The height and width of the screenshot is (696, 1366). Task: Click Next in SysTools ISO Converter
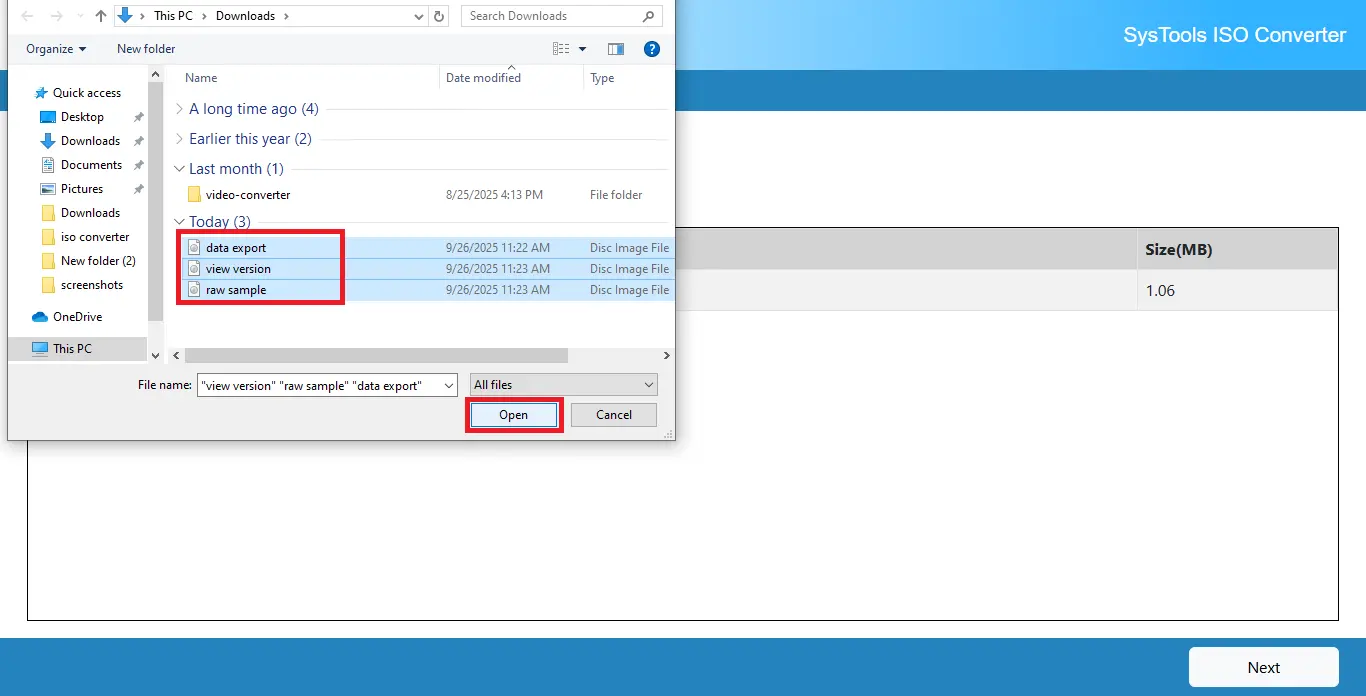1264,668
